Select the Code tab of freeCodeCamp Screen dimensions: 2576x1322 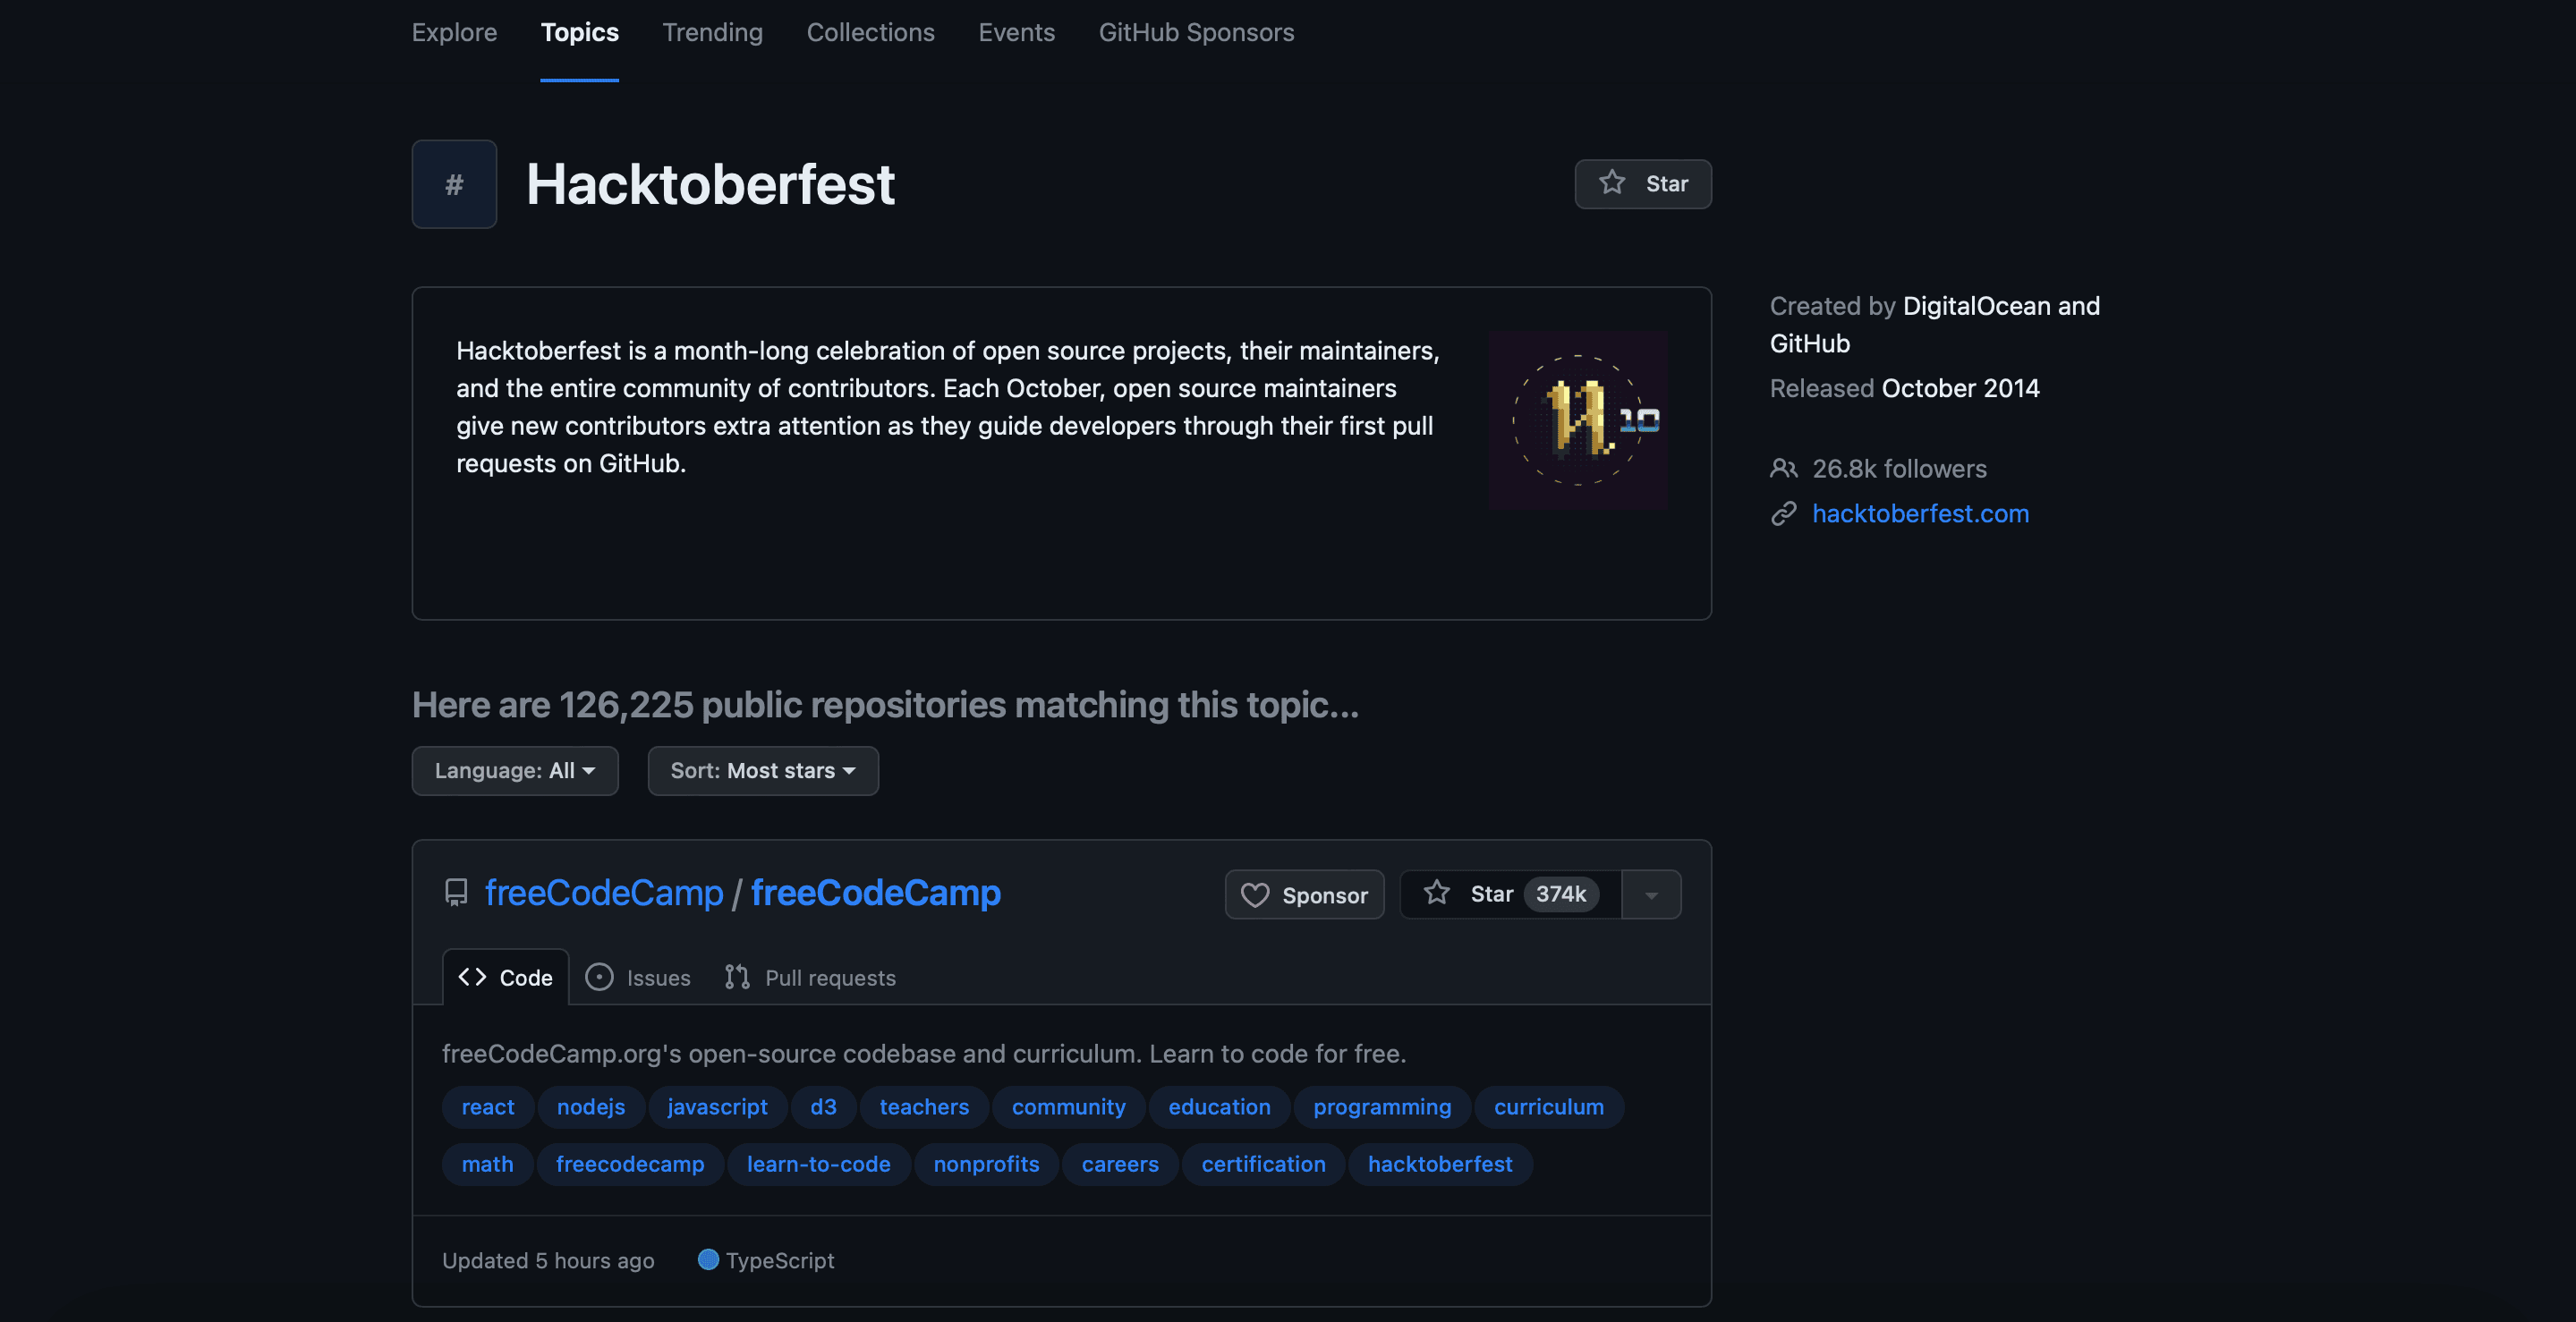[506, 977]
